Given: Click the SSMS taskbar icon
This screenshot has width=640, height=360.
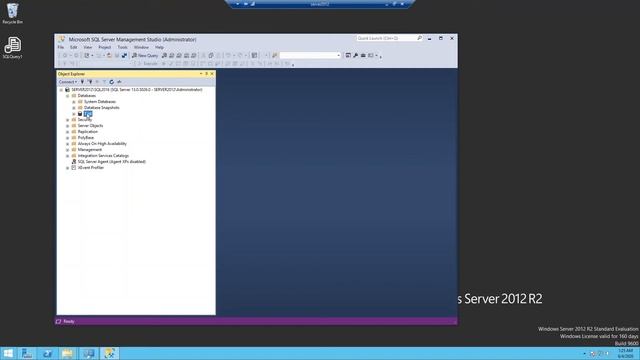Looking at the screenshot, I should pyautogui.click(x=109, y=353).
